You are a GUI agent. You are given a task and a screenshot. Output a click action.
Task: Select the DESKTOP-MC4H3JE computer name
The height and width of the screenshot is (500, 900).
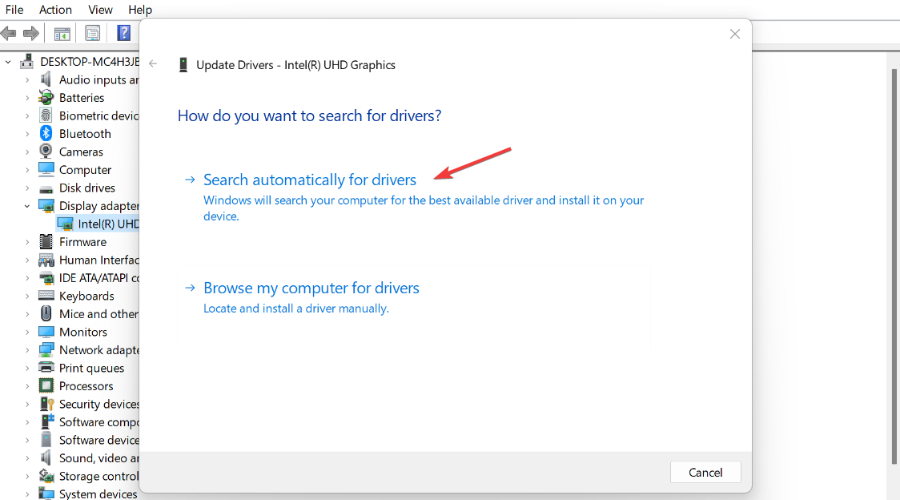[90, 61]
